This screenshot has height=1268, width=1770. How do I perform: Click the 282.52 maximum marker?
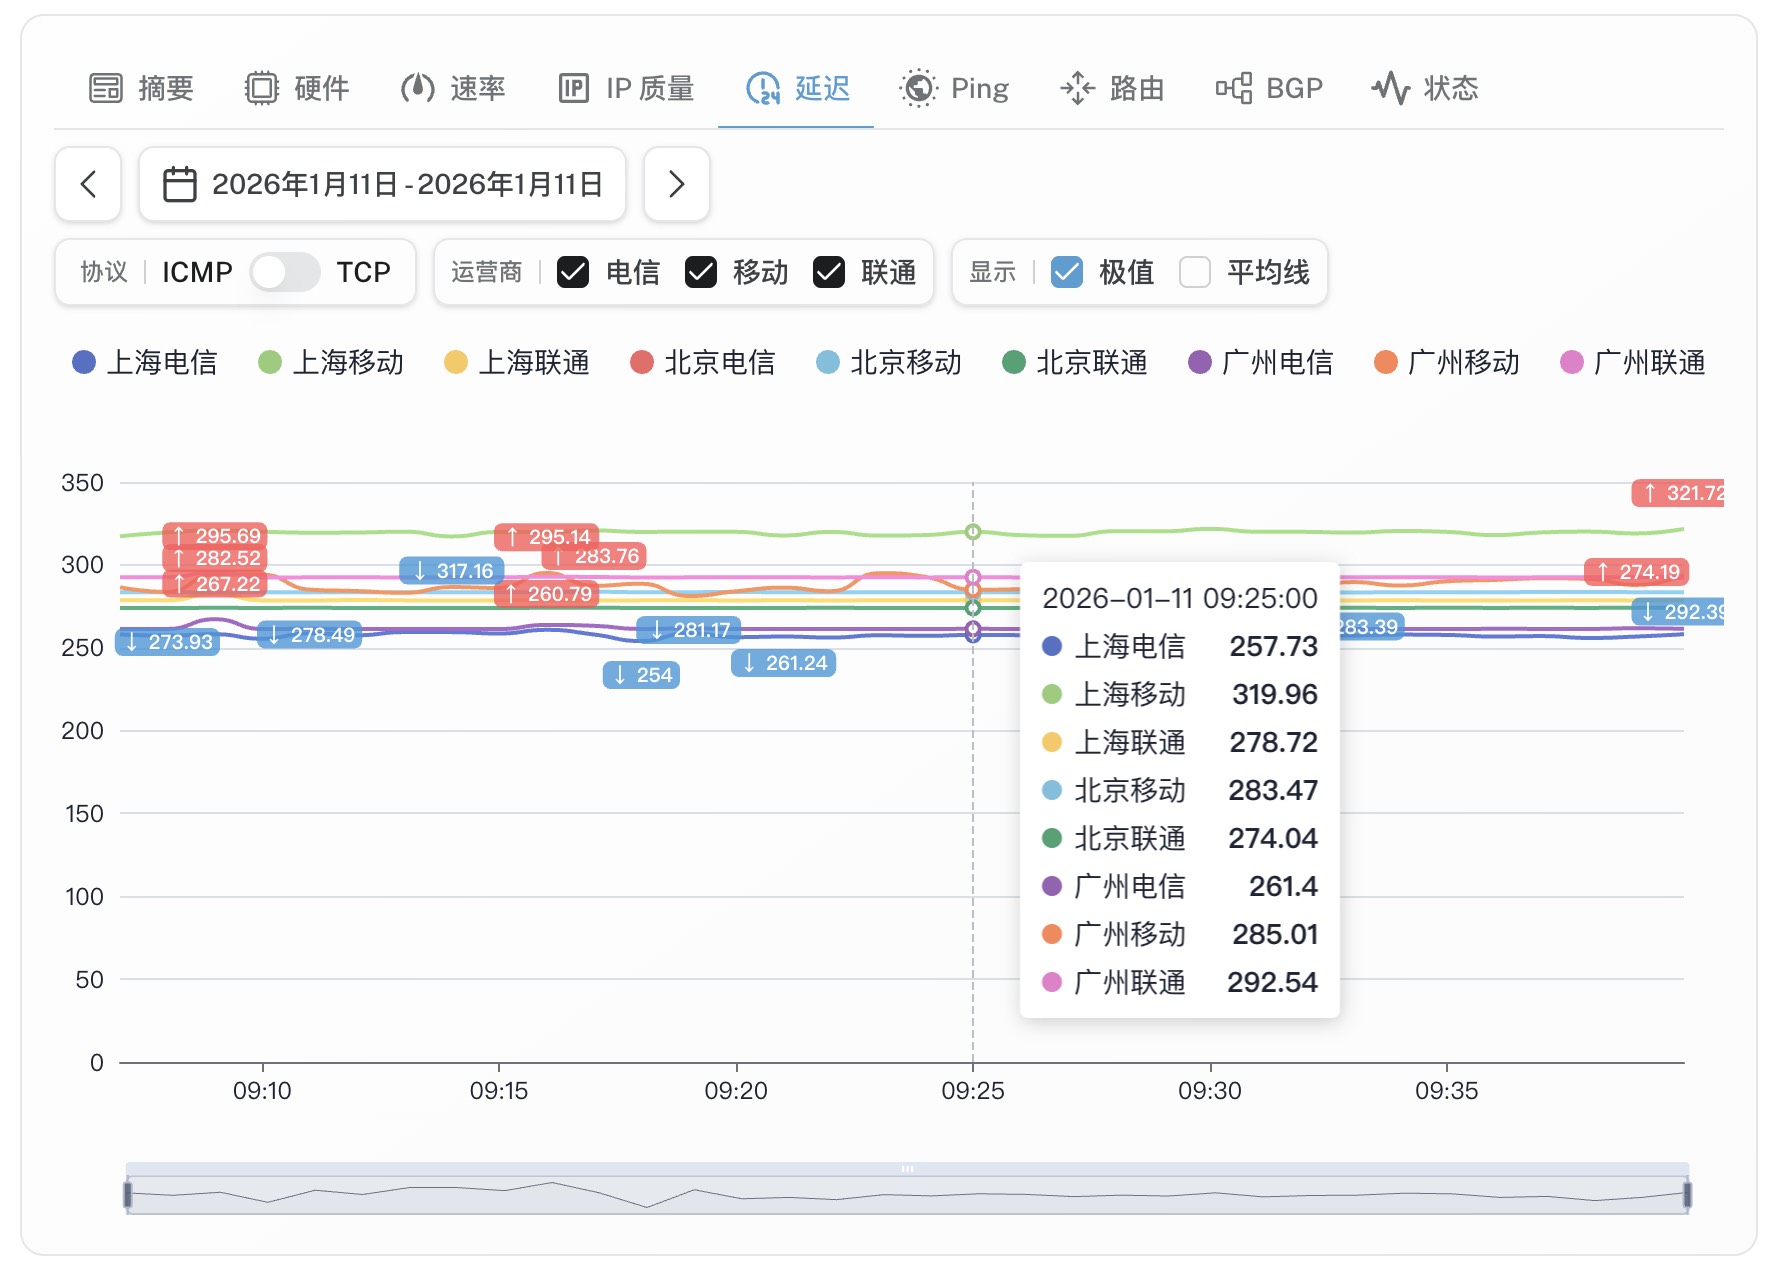coord(215,558)
